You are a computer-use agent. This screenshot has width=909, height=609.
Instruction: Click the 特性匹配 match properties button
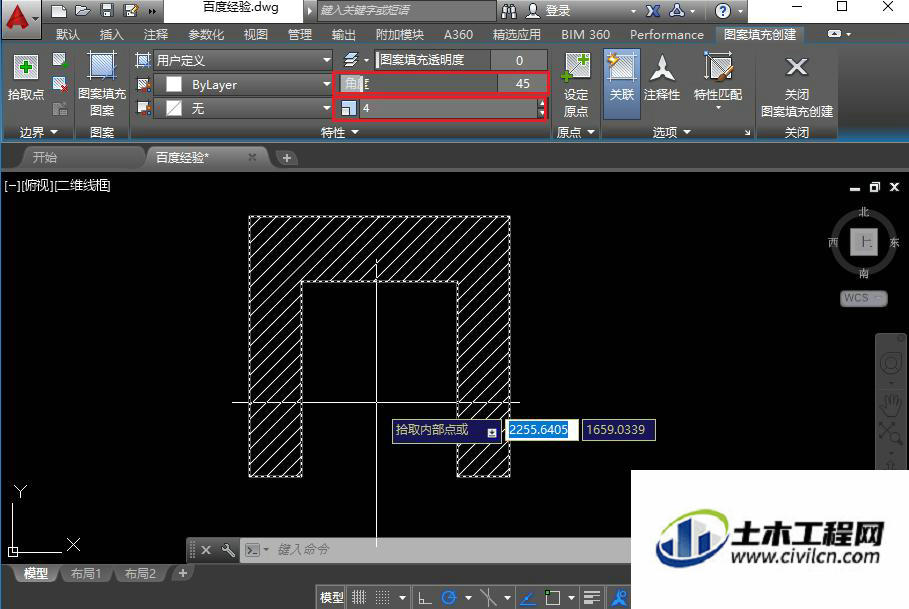click(x=718, y=81)
